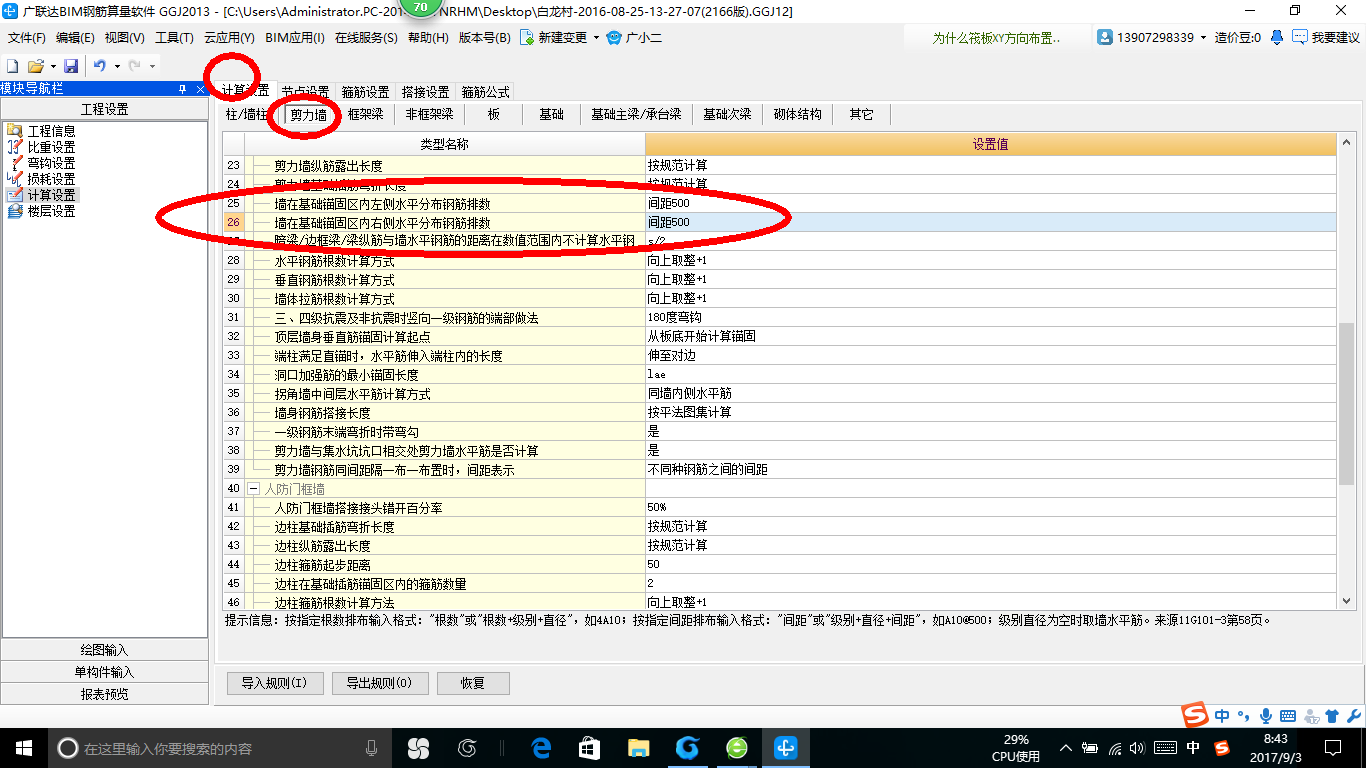Collapse the 人防门框墙 group in row 40
Viewport: 1366px width, 768px height.
tap(254, 489)
